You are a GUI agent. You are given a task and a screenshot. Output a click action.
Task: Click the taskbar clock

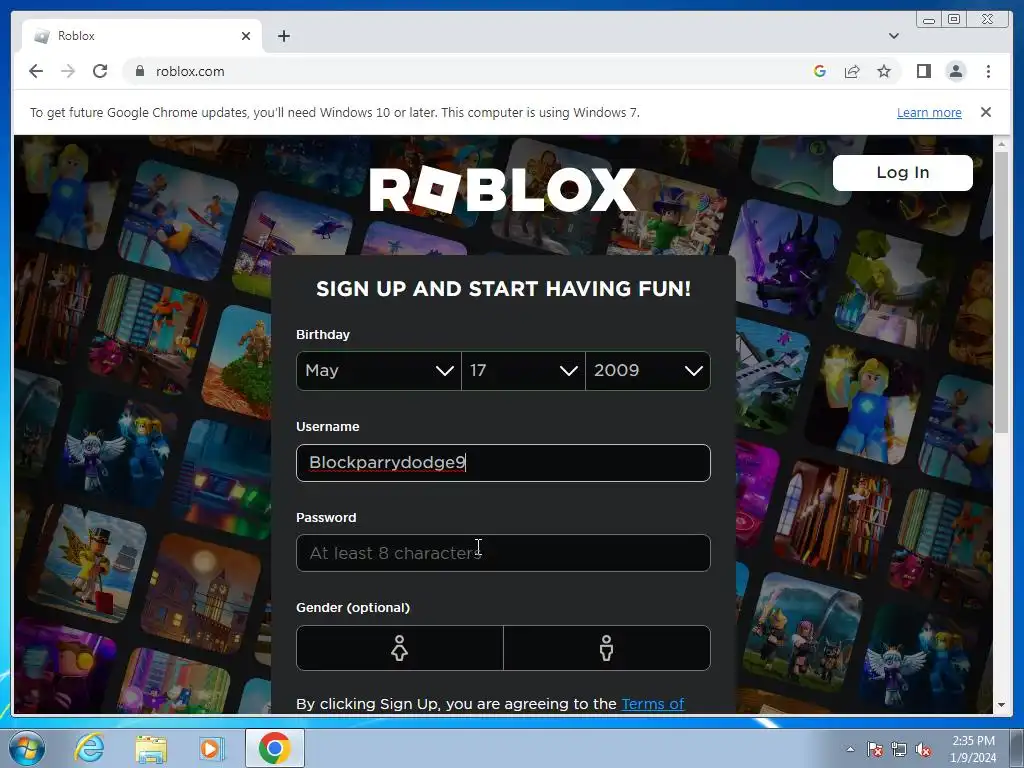(973, 749)
